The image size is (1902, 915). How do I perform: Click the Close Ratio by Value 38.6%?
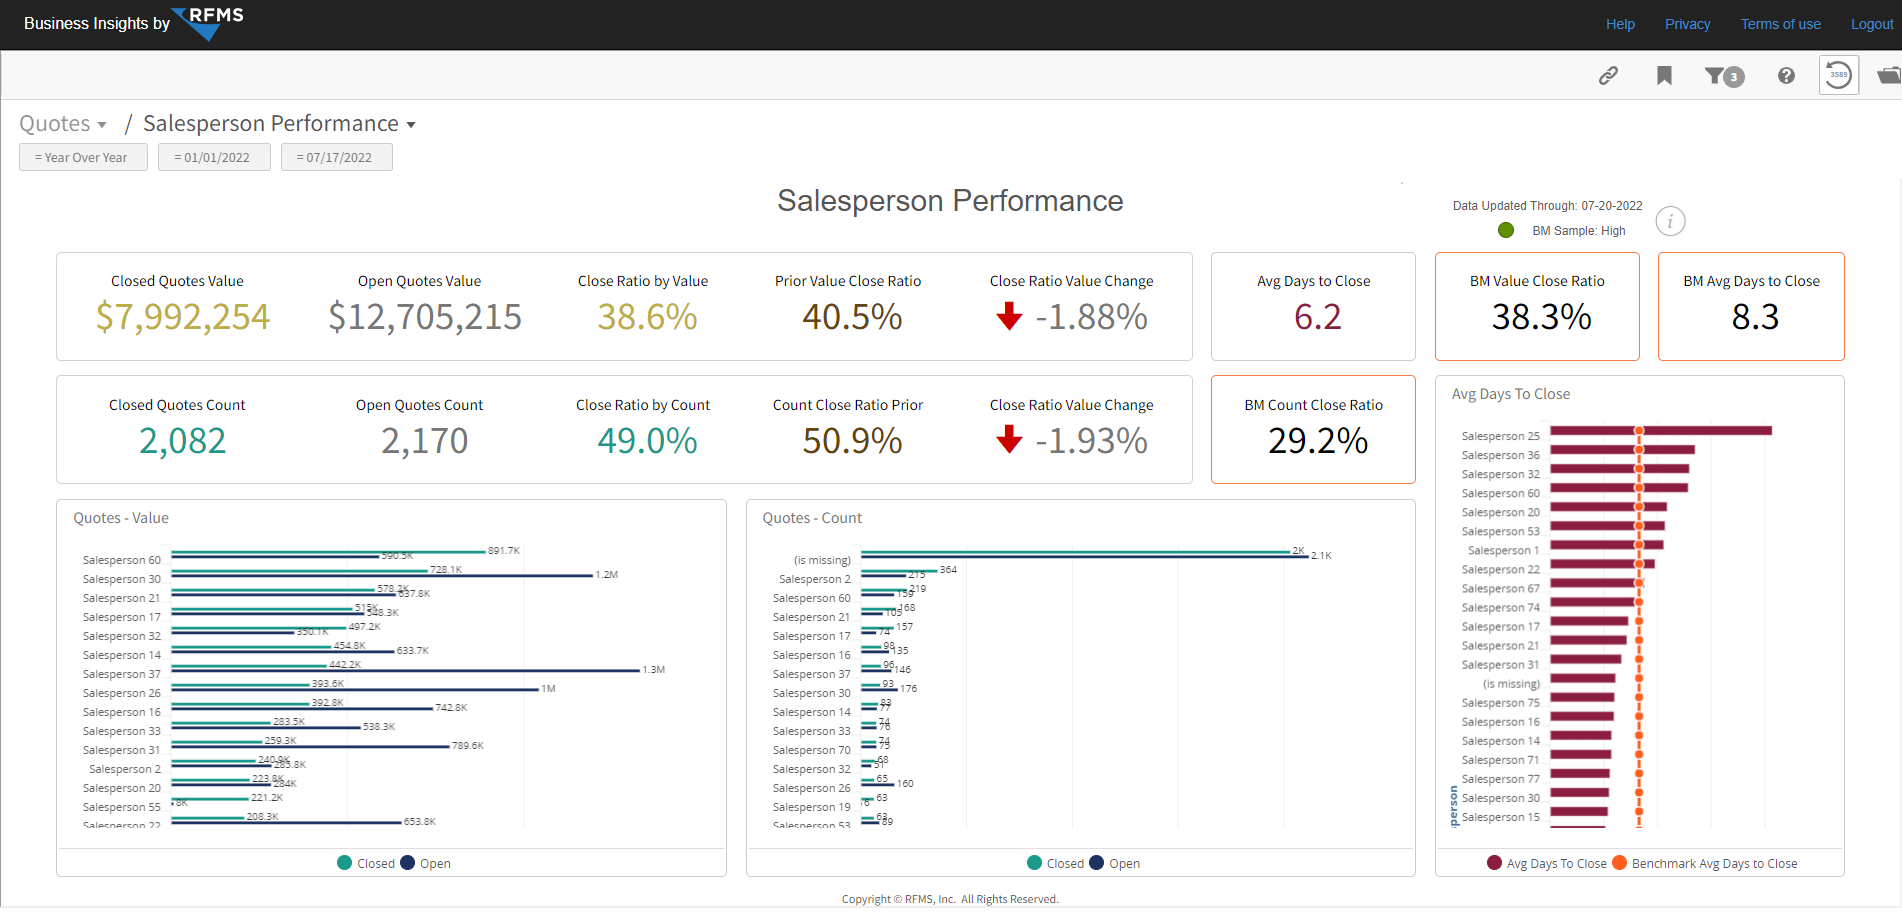647,317
